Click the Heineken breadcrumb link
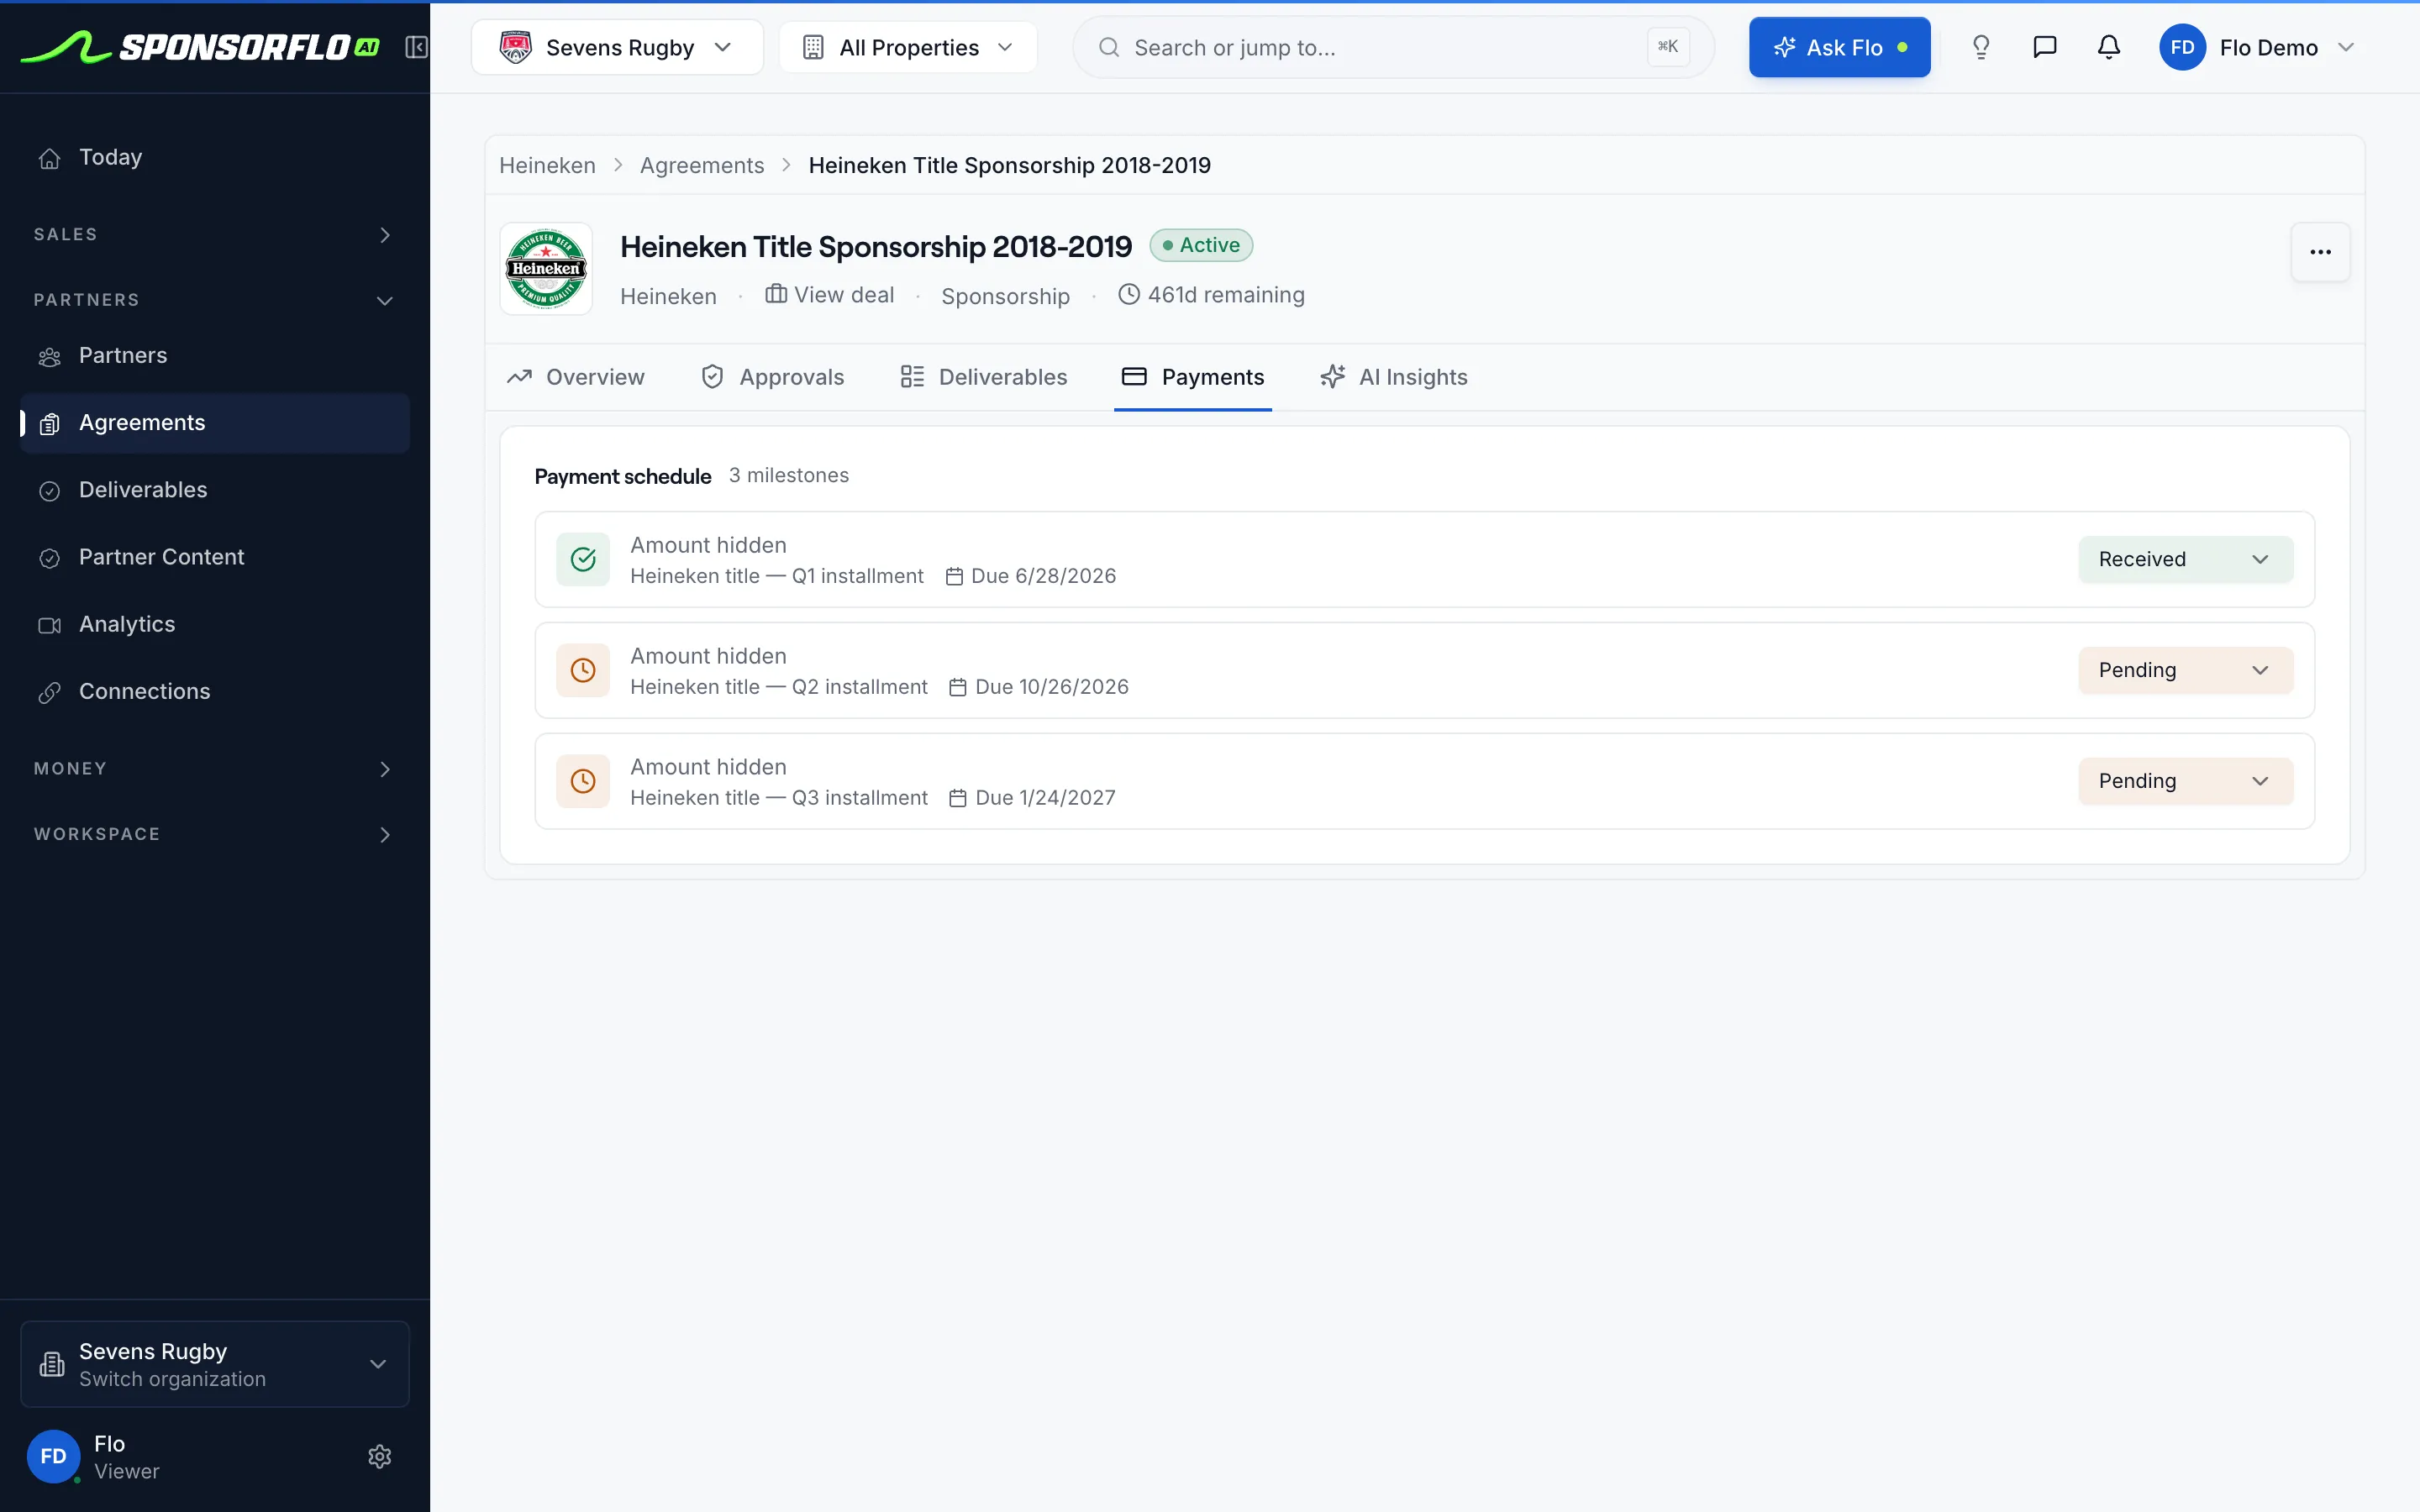 (547, 165)
